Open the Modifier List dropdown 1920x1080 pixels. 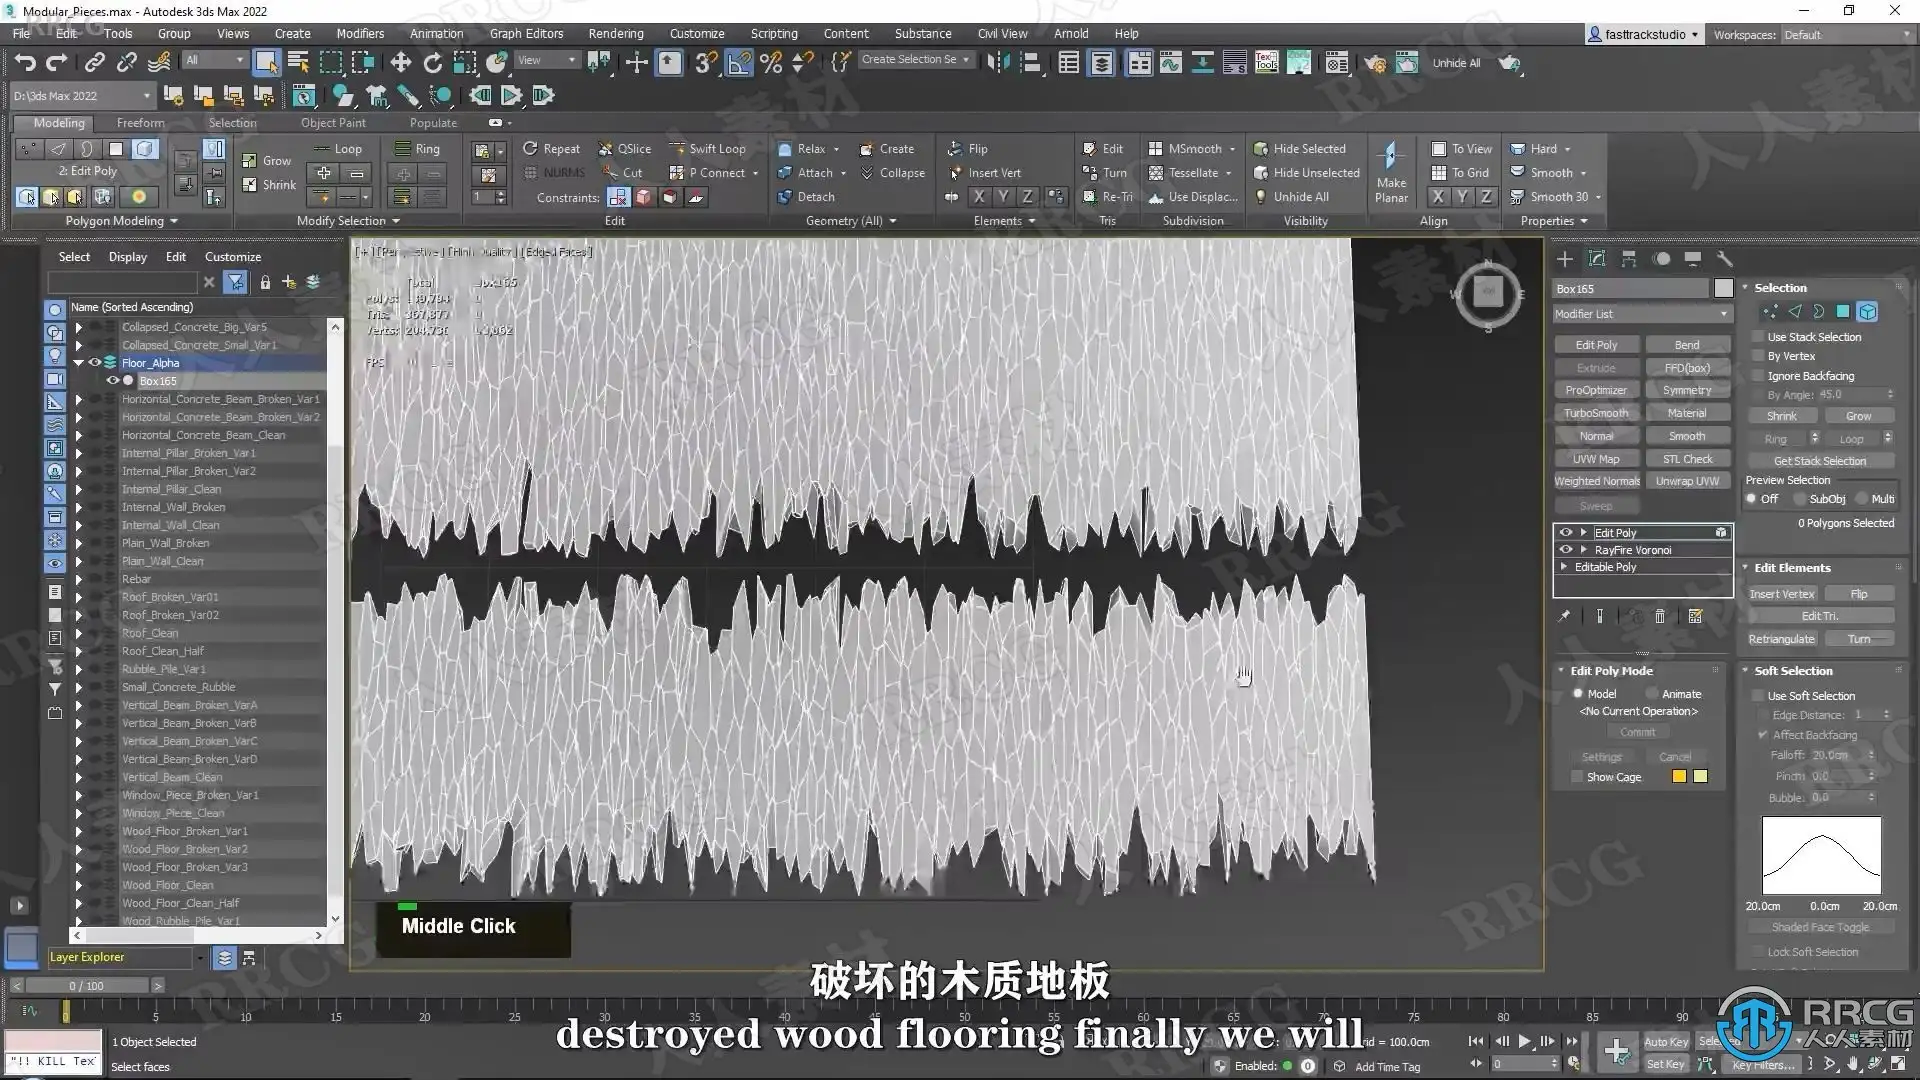(1641, 314)
